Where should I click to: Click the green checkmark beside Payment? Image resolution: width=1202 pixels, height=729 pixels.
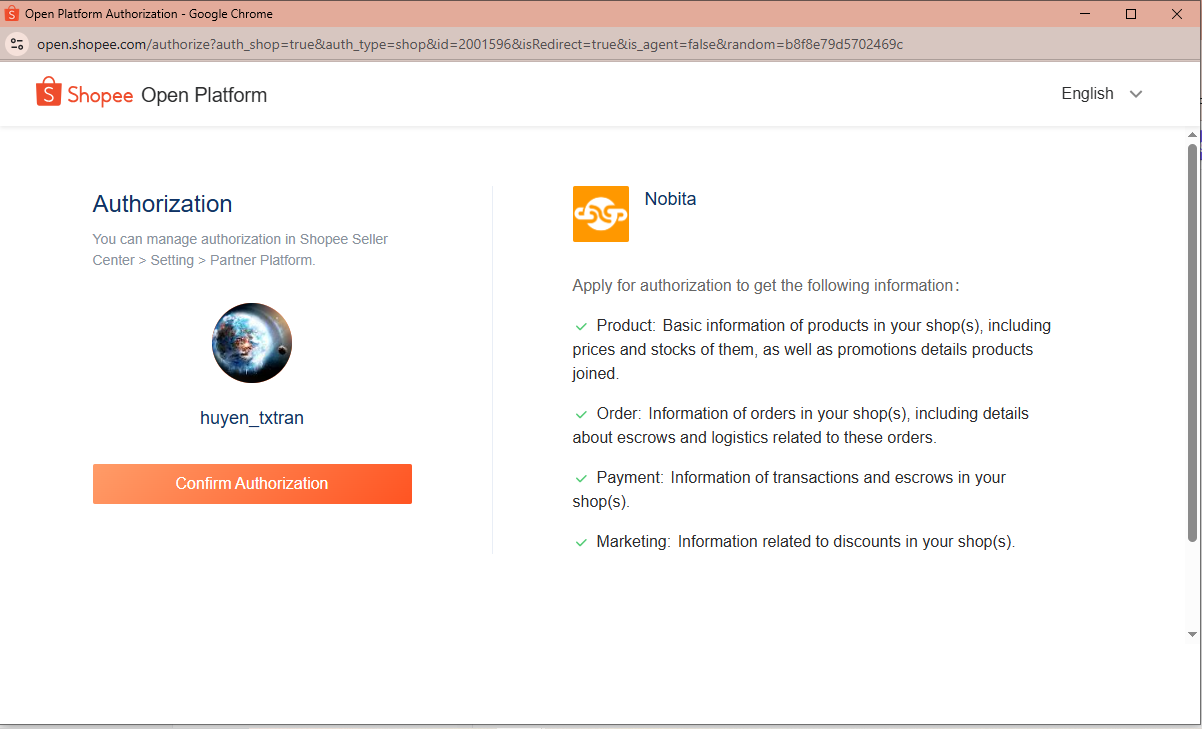[x=581, y=478]
